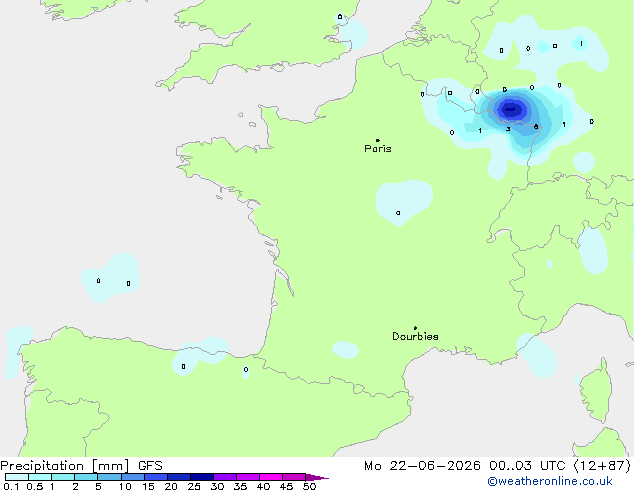The height and width of the screenshot is (490, 634).
Task: Click the 10 mm legend color swatch
Action: pos(133,477)
